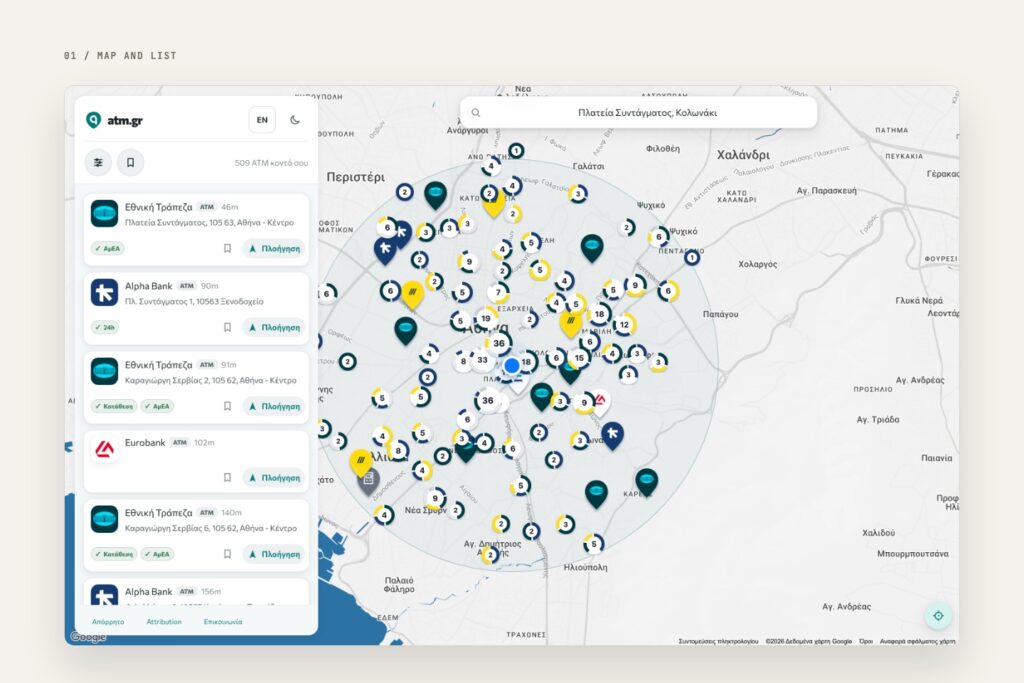Select the Alpha Bank pin southeast of center

coord(612,436)
